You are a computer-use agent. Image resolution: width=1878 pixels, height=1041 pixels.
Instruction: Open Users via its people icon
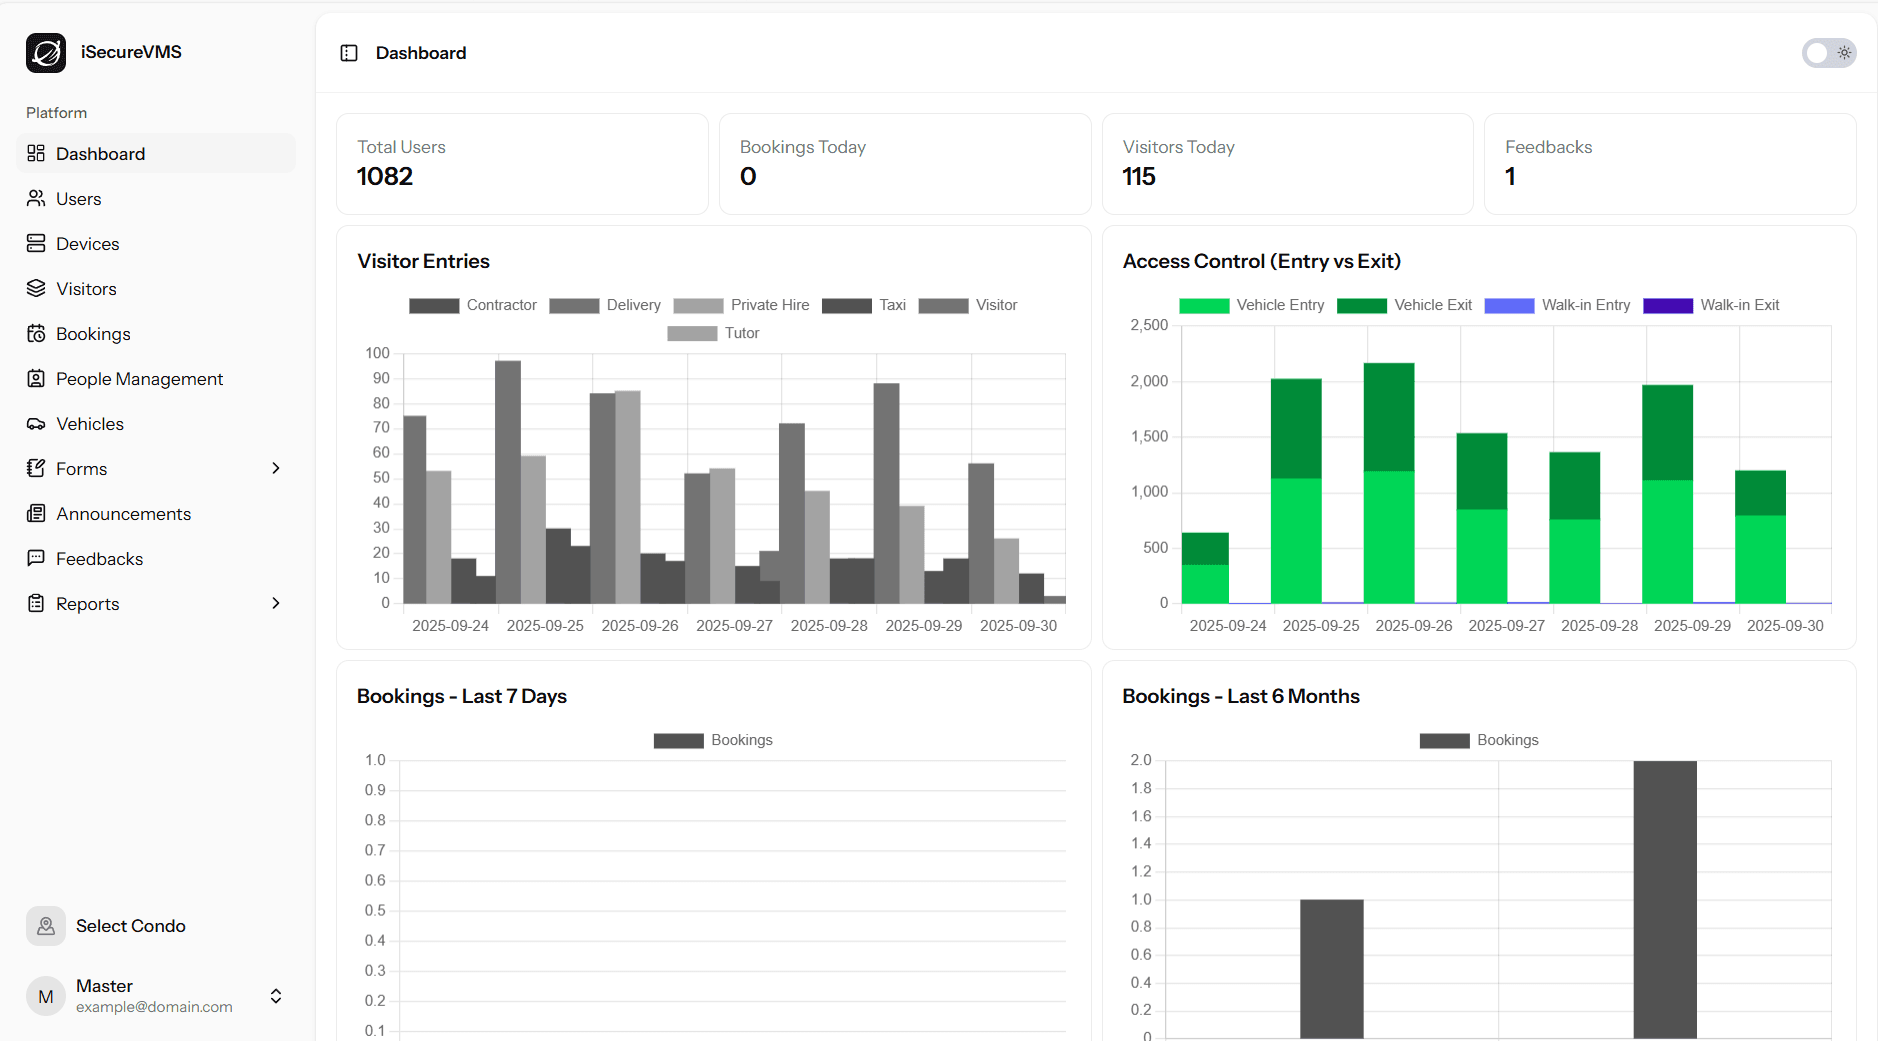(x=36, y=199)
